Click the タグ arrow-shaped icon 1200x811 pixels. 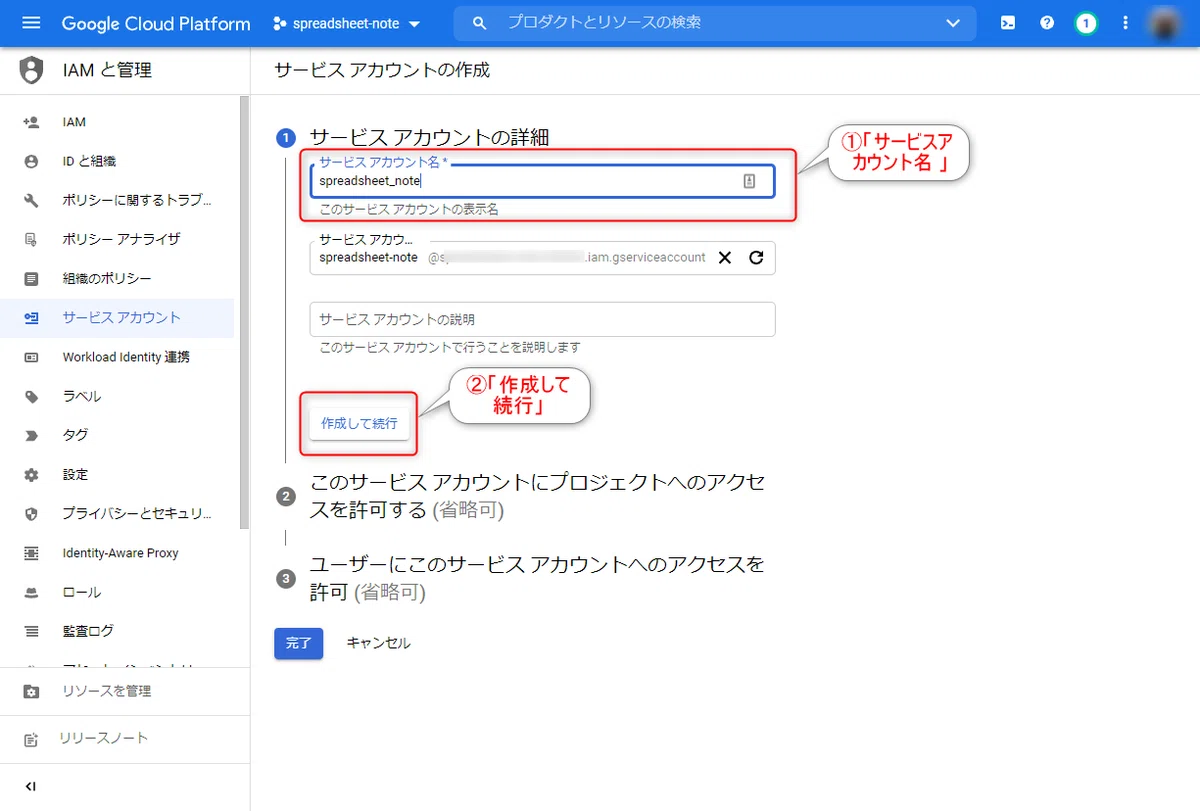pos(31,435)
